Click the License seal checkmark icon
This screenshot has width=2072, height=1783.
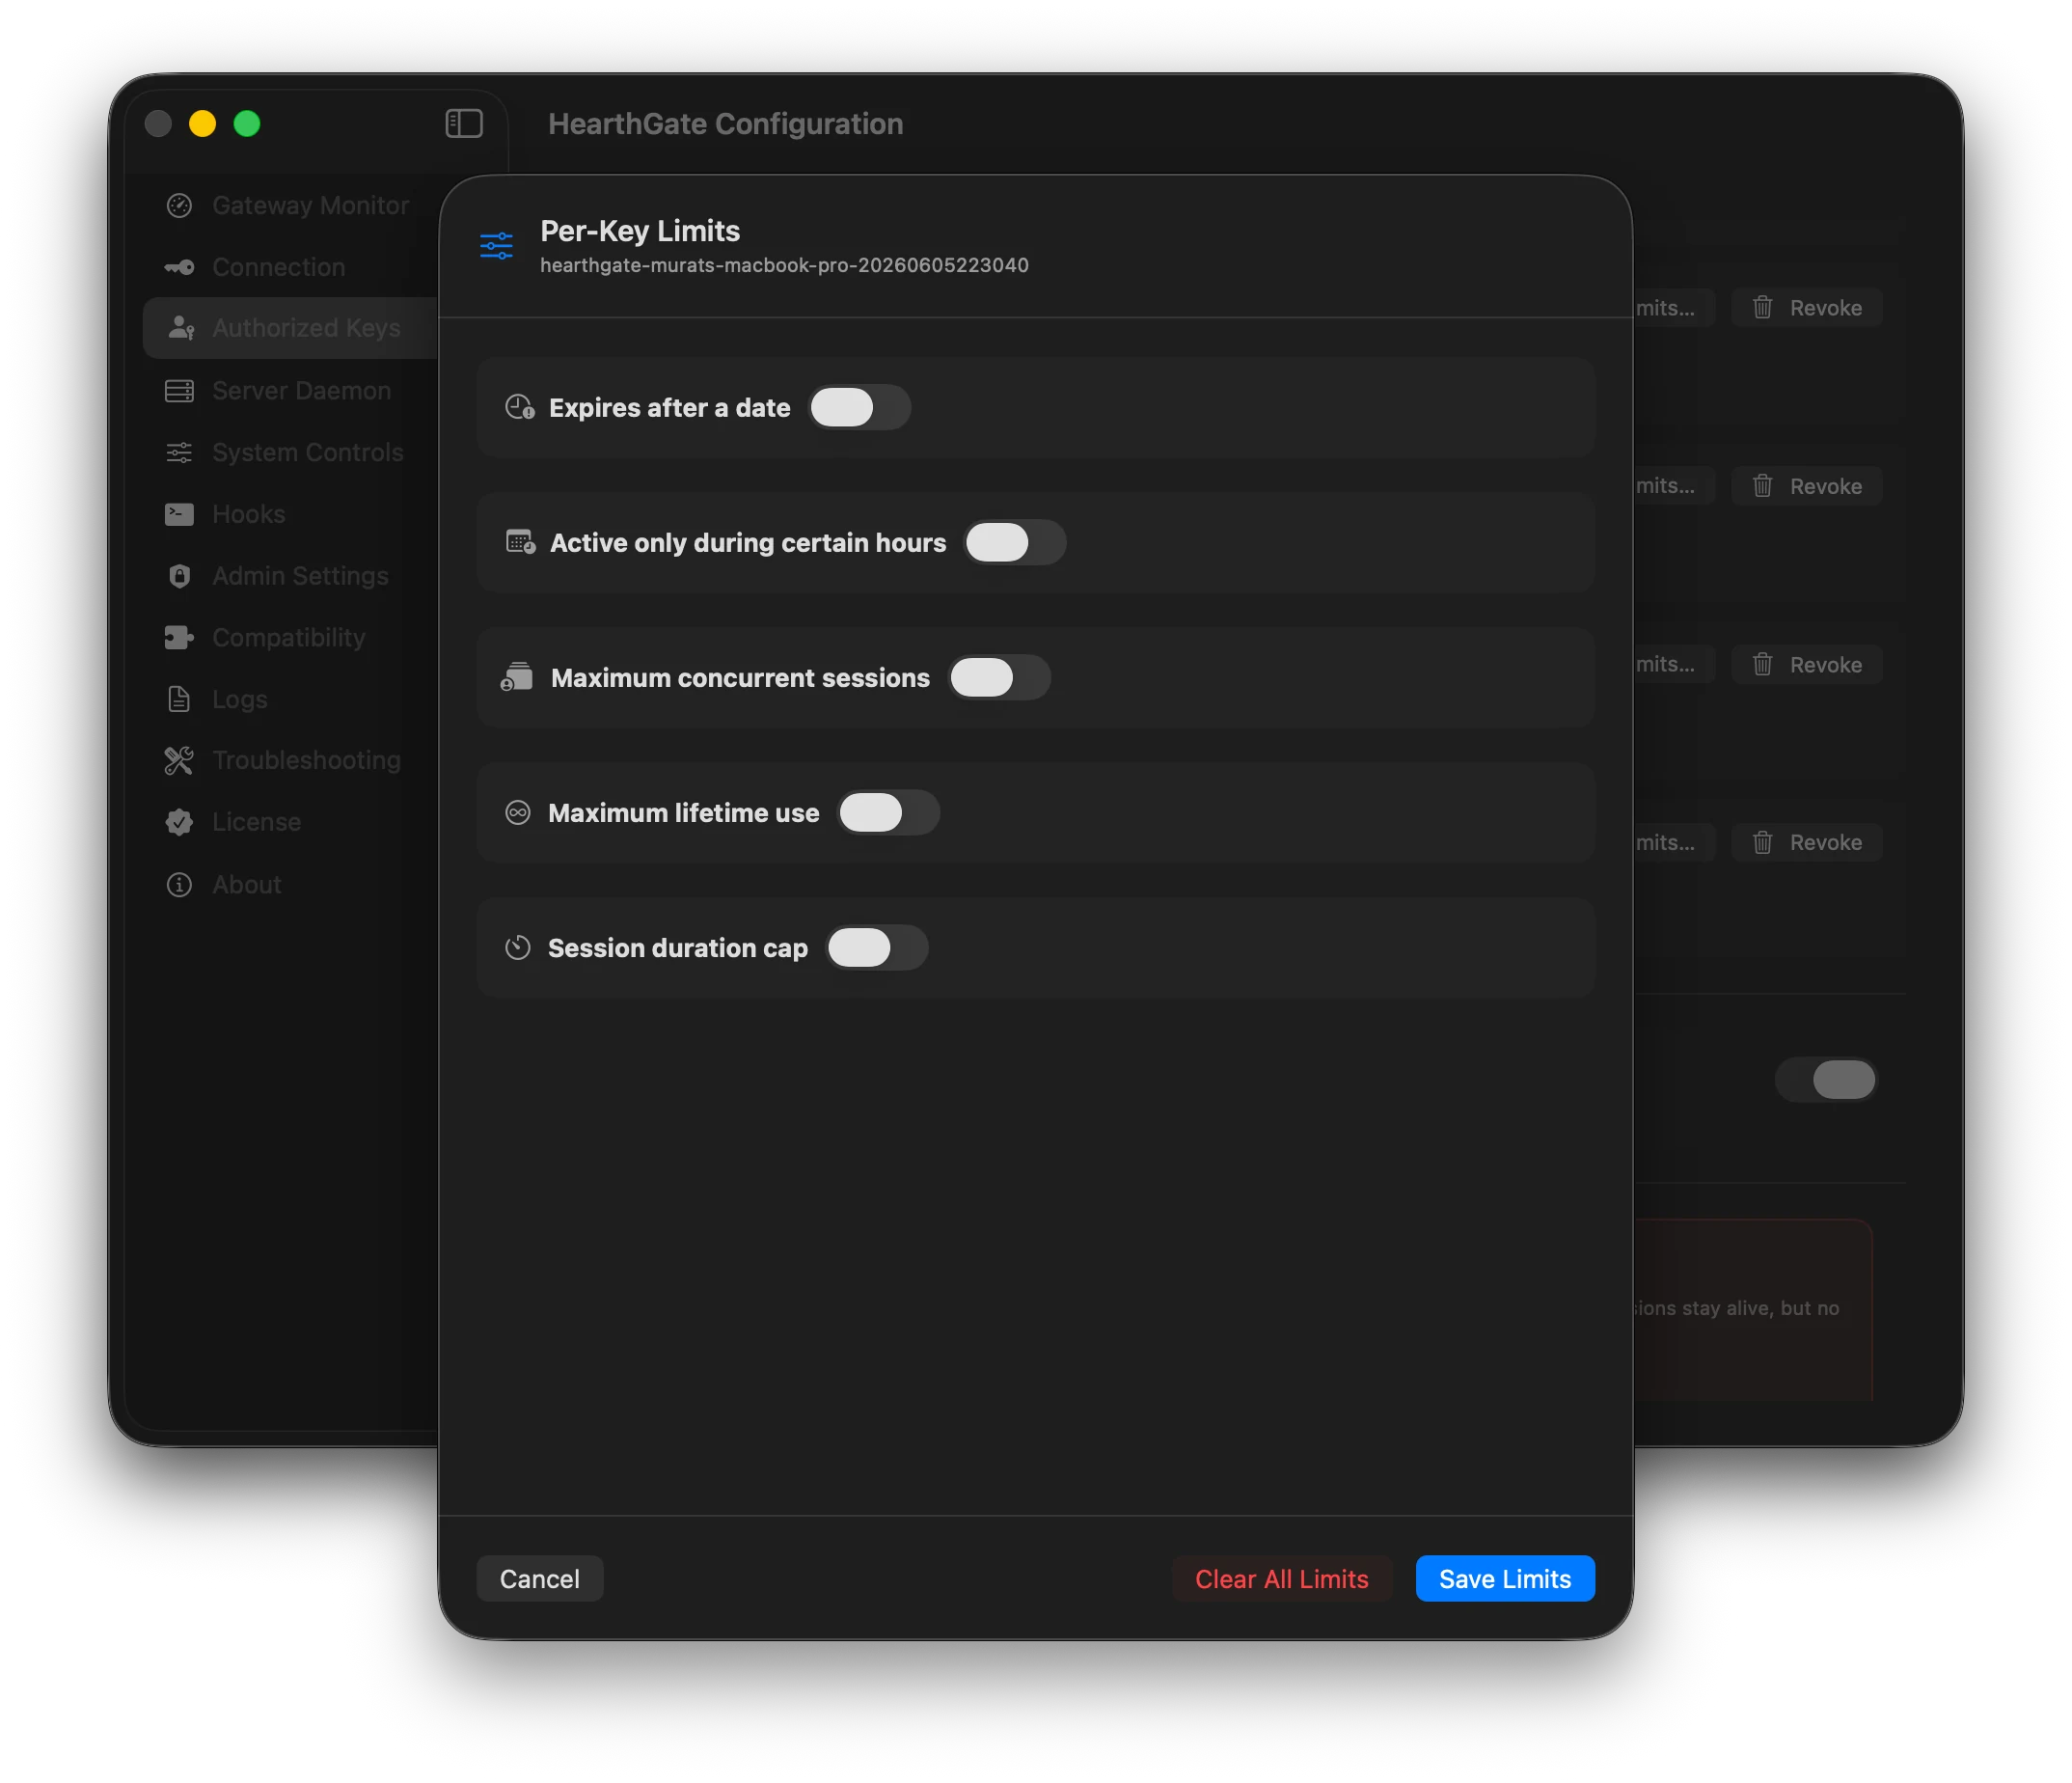point(179,822)
